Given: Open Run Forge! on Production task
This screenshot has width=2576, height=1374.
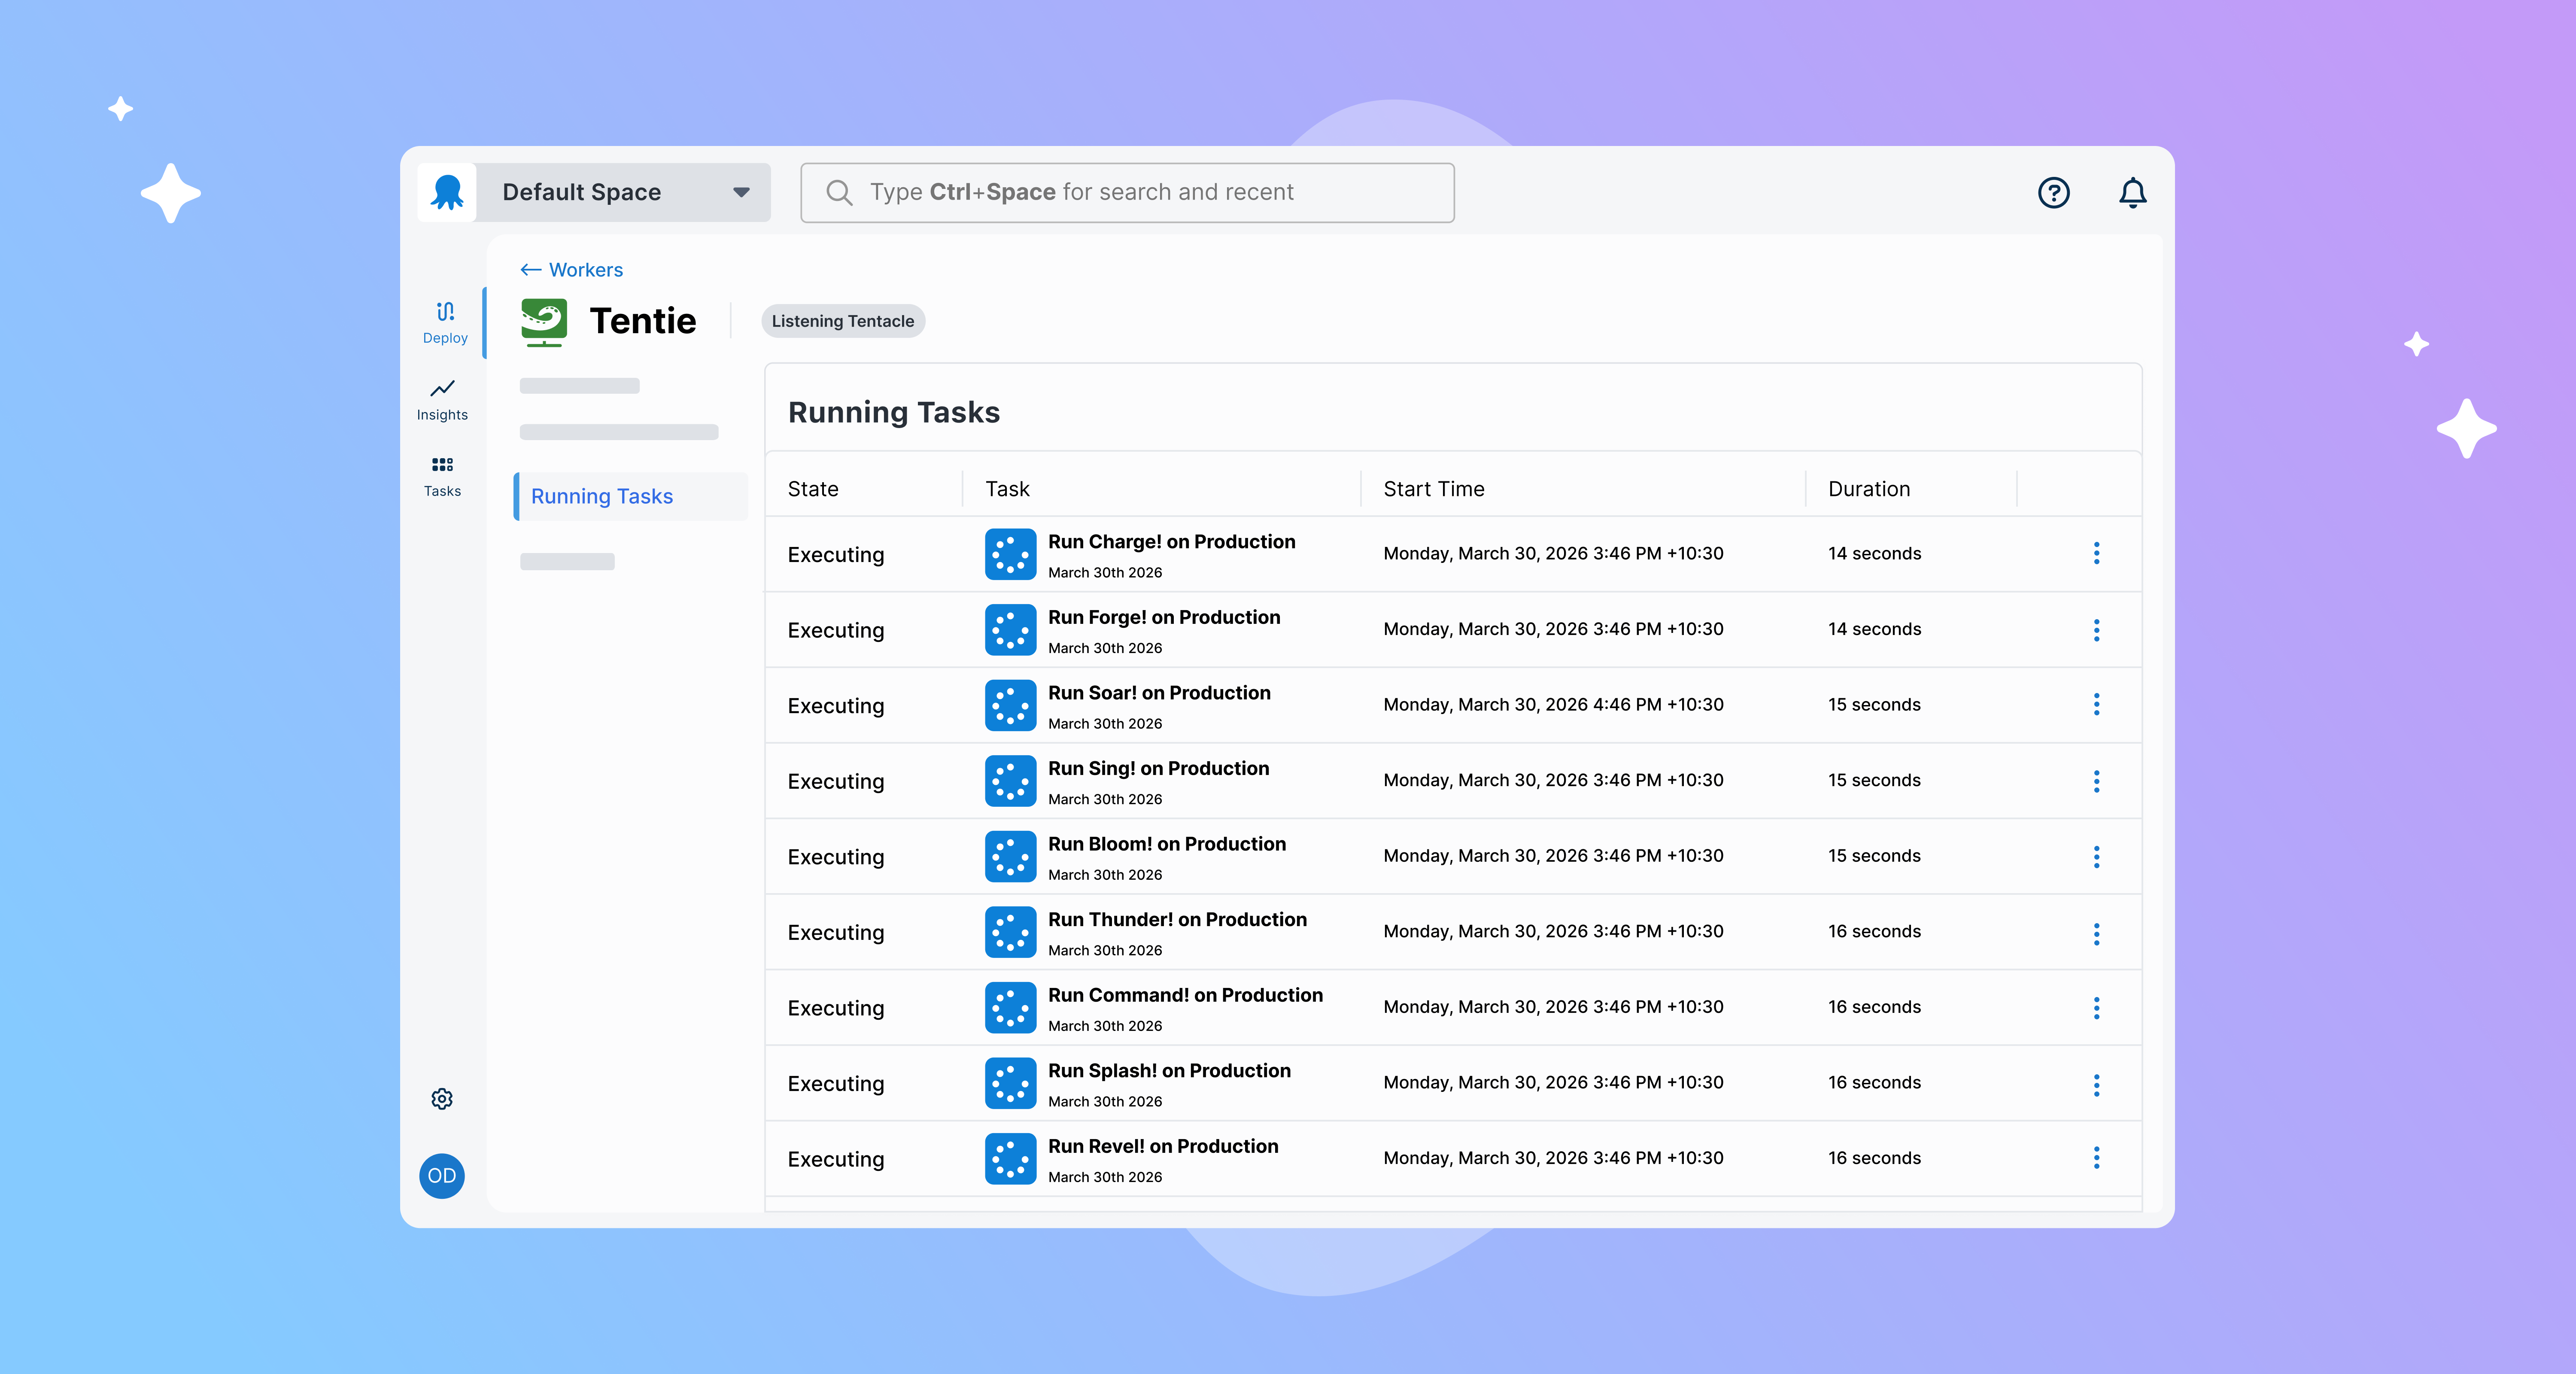Looking at the screenshot, I should (x=1164, y=617).
